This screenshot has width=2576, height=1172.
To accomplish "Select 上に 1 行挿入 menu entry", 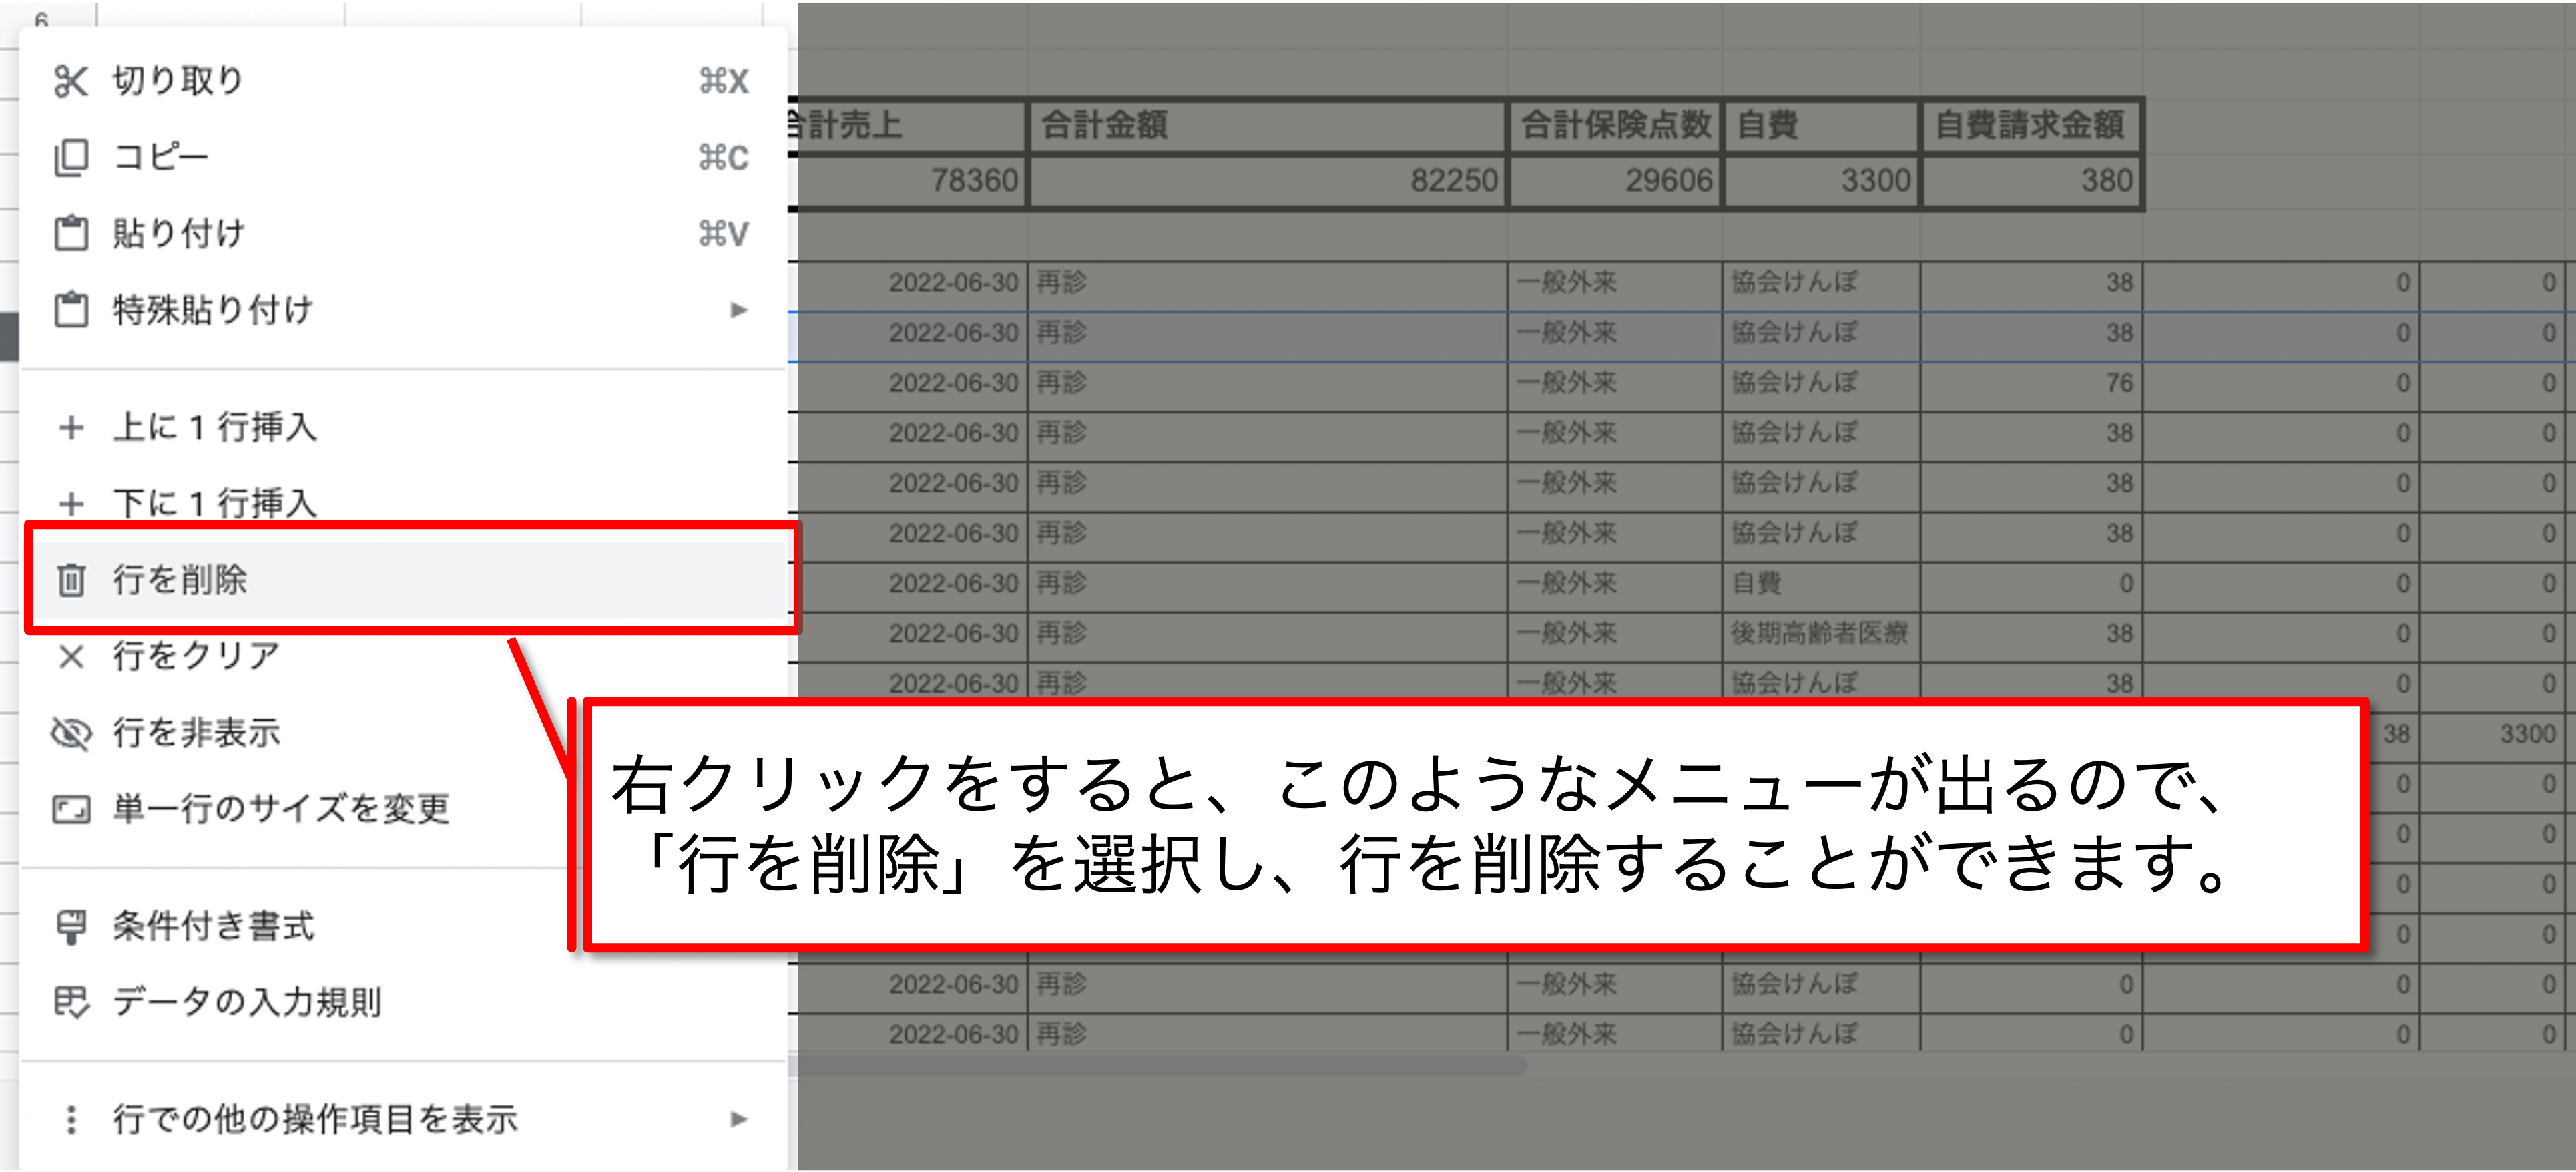I will pyautogui.click(x=403, y=427).
